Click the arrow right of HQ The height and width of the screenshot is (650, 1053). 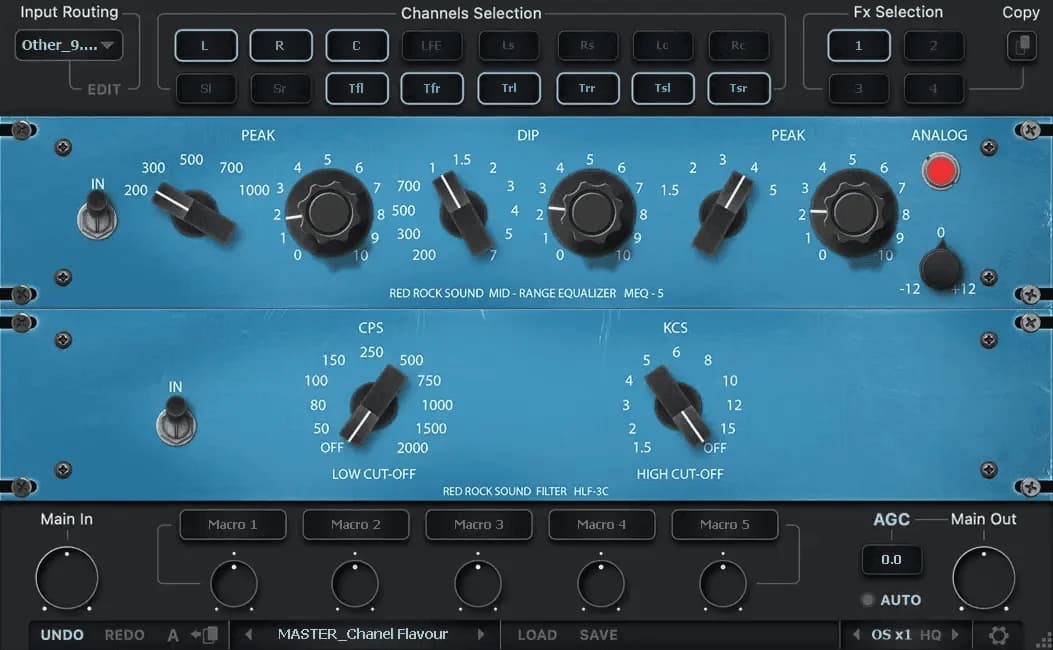coord(955,635)
